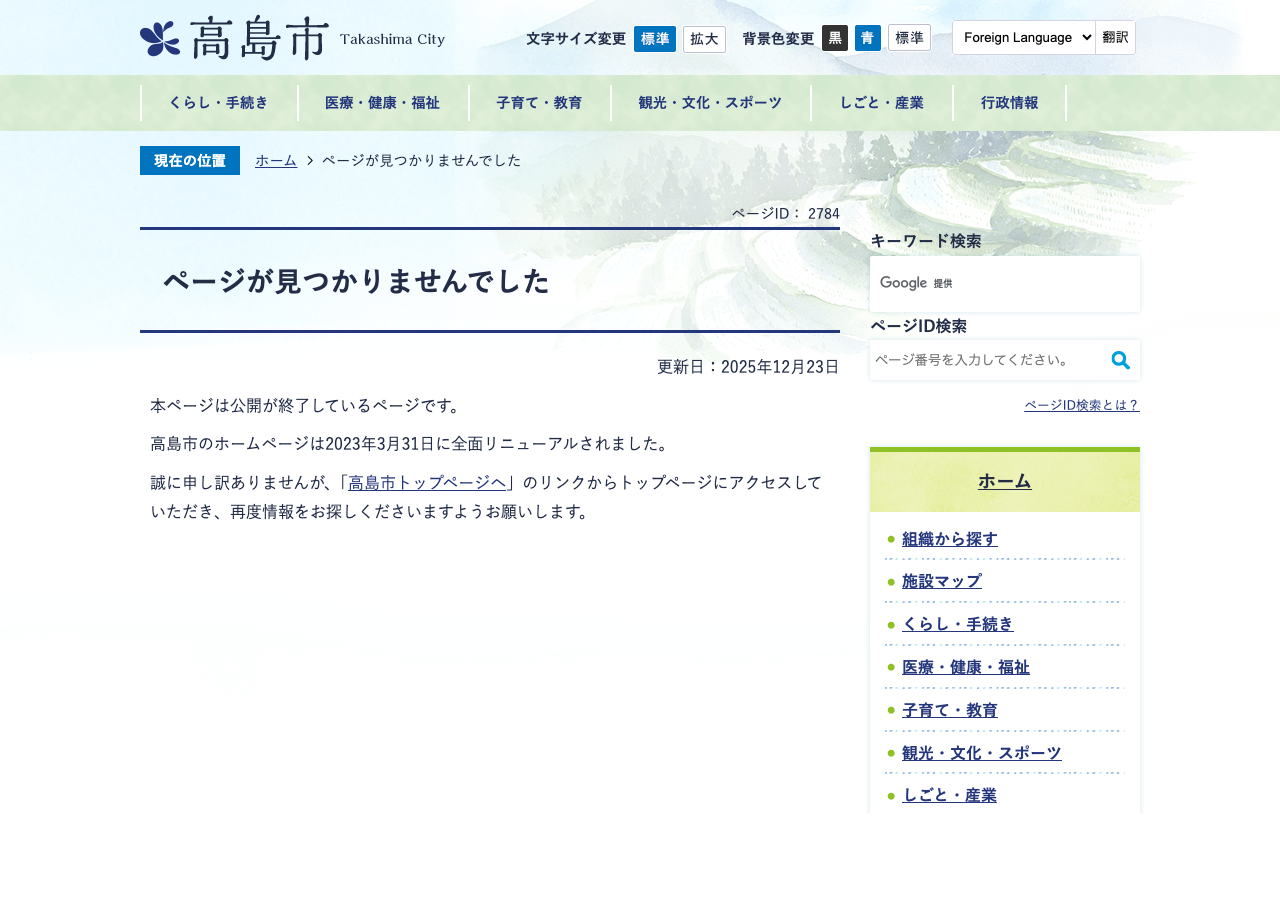Click the magnifier icon for page ID search
1280x900 pixels.
point(1121,360)
